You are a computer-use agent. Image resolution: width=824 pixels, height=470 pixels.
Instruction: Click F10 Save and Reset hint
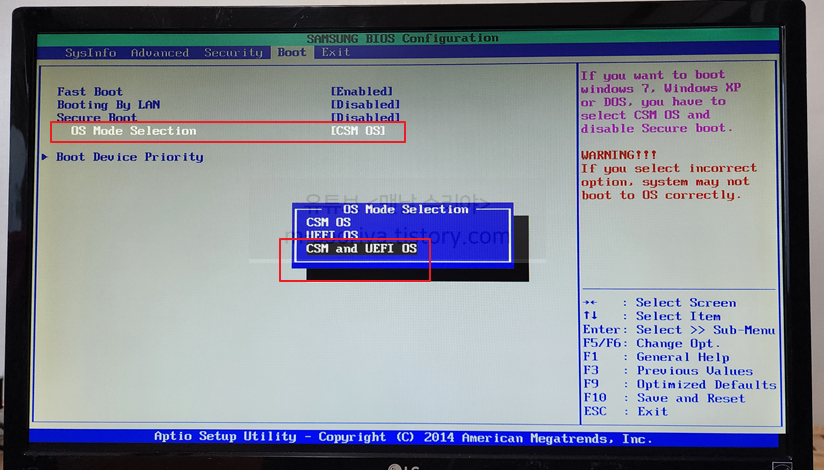pyautogui.click(x=664, y=399)
